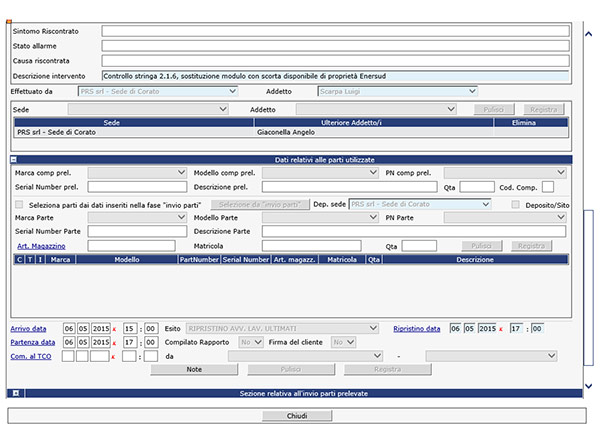Image resolution: width=600 pixels, height=436 pixels.
Task: Open the first 'da' dropdown
Action: coord(305,356)
